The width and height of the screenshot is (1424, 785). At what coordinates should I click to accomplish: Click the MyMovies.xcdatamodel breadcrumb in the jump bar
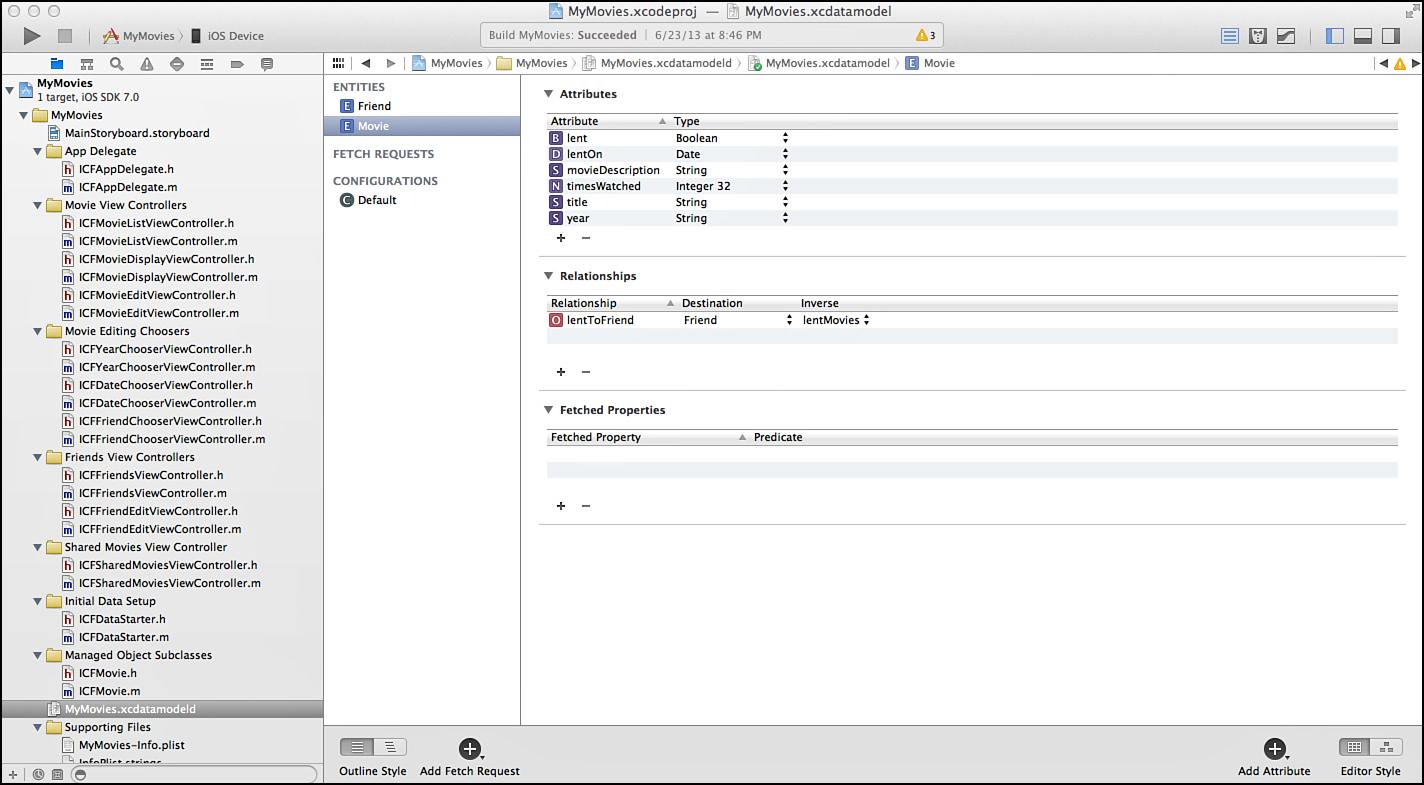[x=819, y=63]
